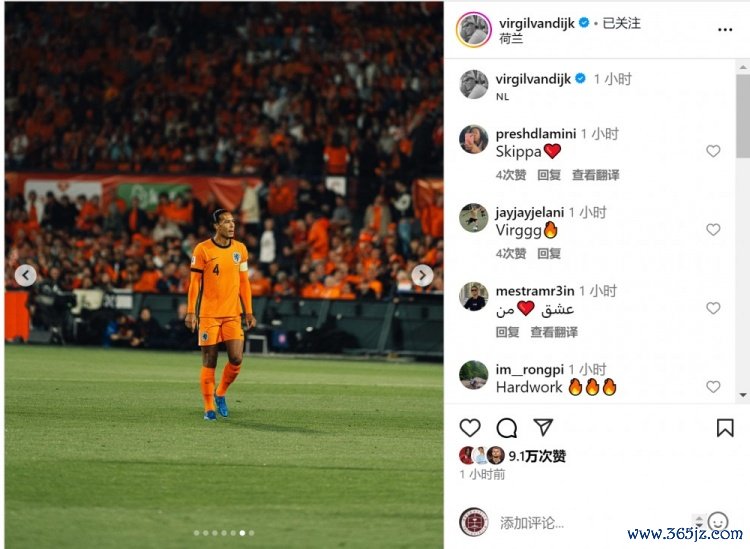
Task: Click scroll up arrow in comments
Action: tap(743, 67)
